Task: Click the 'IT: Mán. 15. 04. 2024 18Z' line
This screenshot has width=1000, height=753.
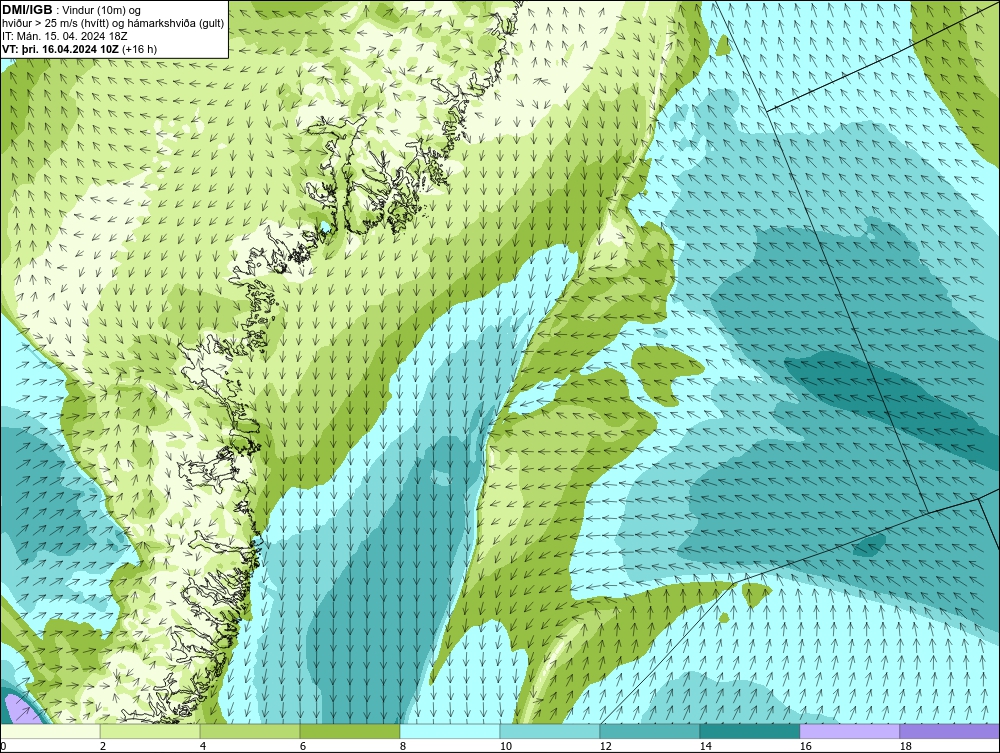Action: [65, 36]
